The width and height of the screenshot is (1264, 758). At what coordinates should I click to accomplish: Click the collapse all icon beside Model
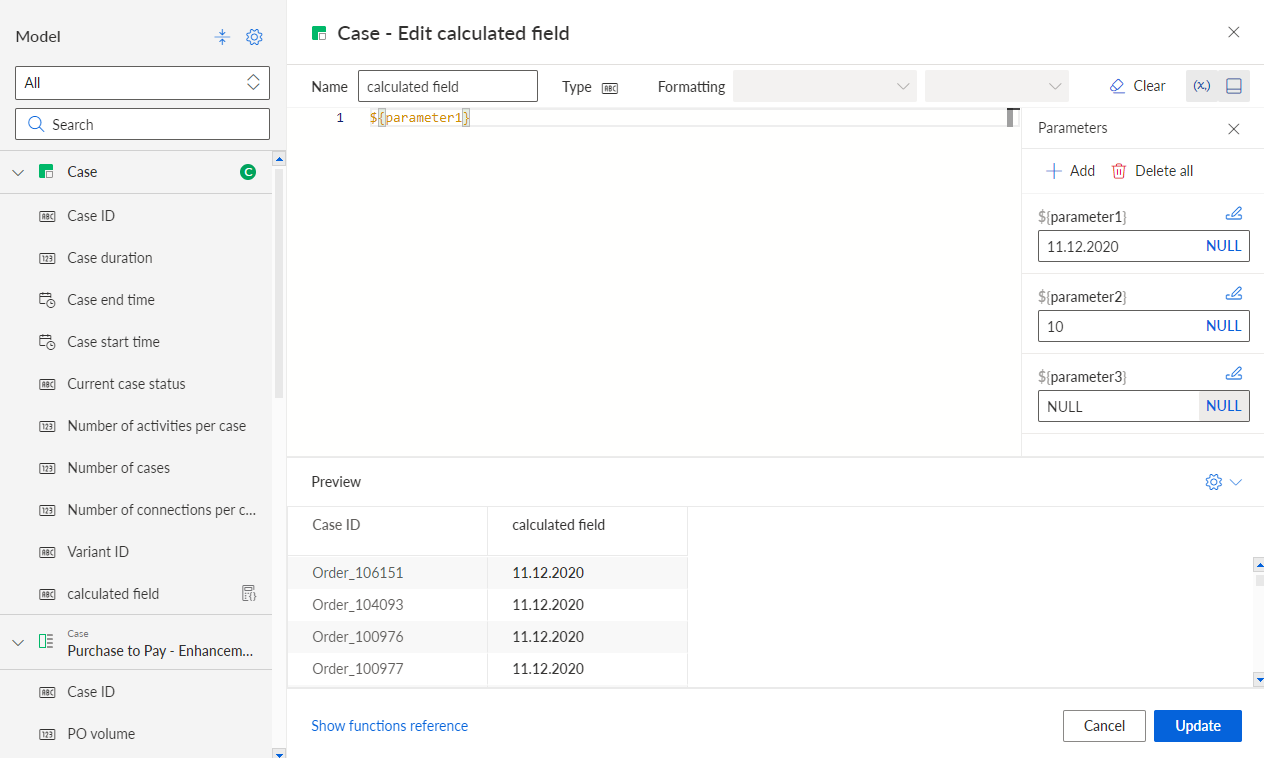point(223,37)
